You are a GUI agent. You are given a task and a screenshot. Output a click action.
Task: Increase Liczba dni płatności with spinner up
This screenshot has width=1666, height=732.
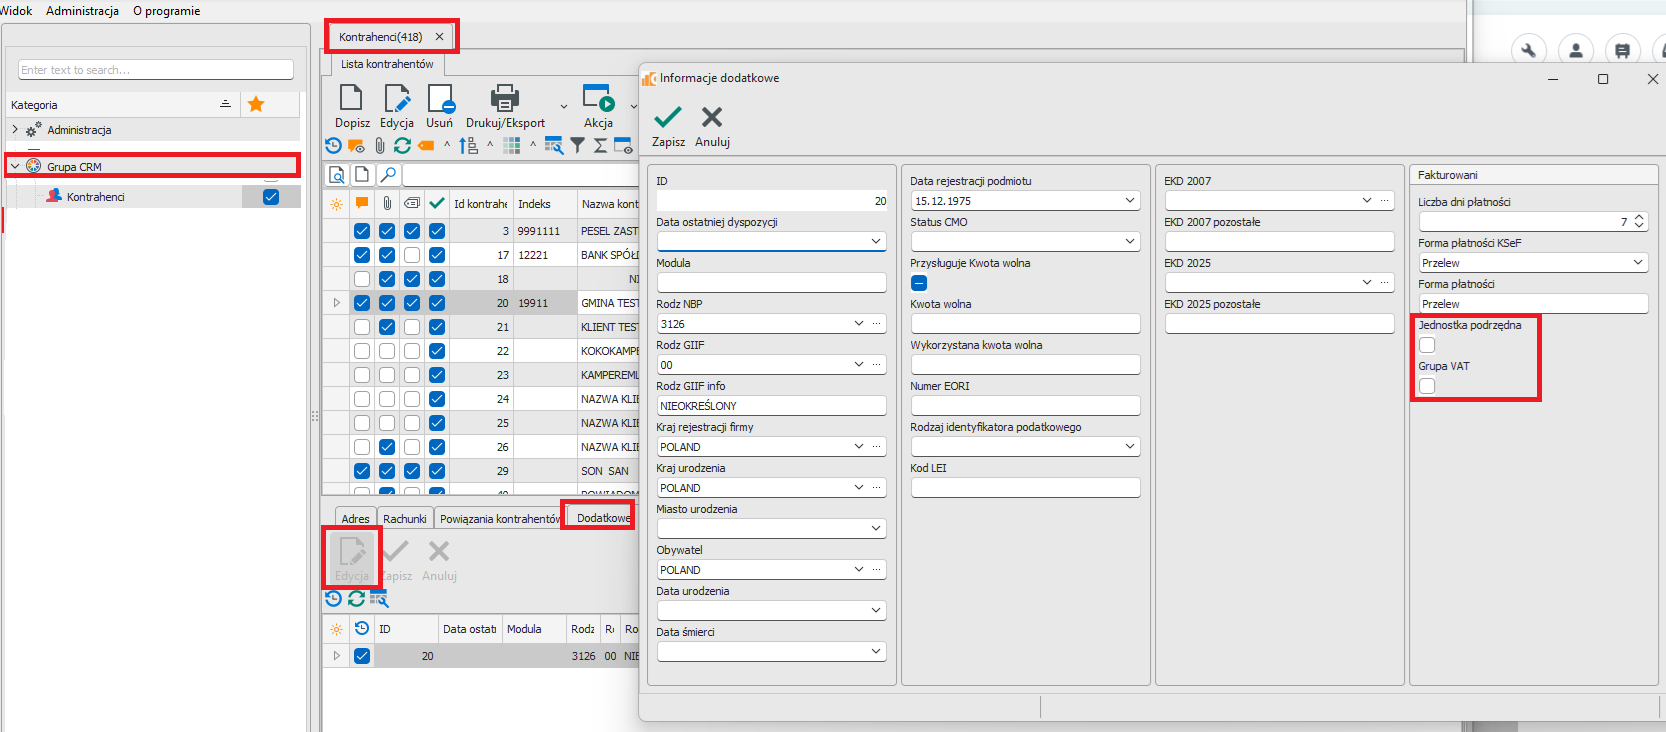pos(1639,218)
